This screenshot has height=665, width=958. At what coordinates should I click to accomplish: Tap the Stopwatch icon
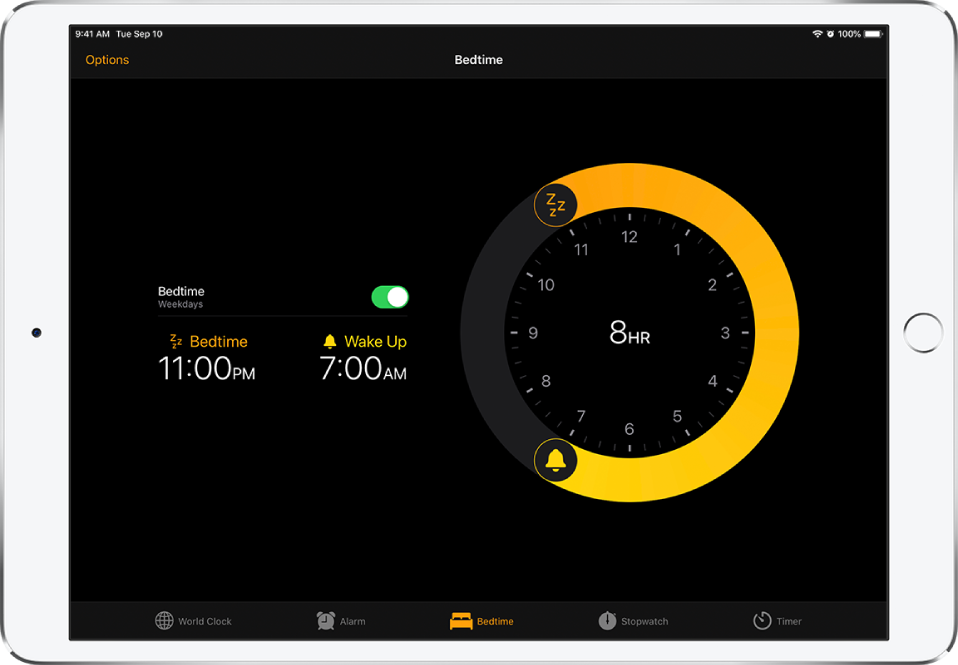[x=607, y=621]
